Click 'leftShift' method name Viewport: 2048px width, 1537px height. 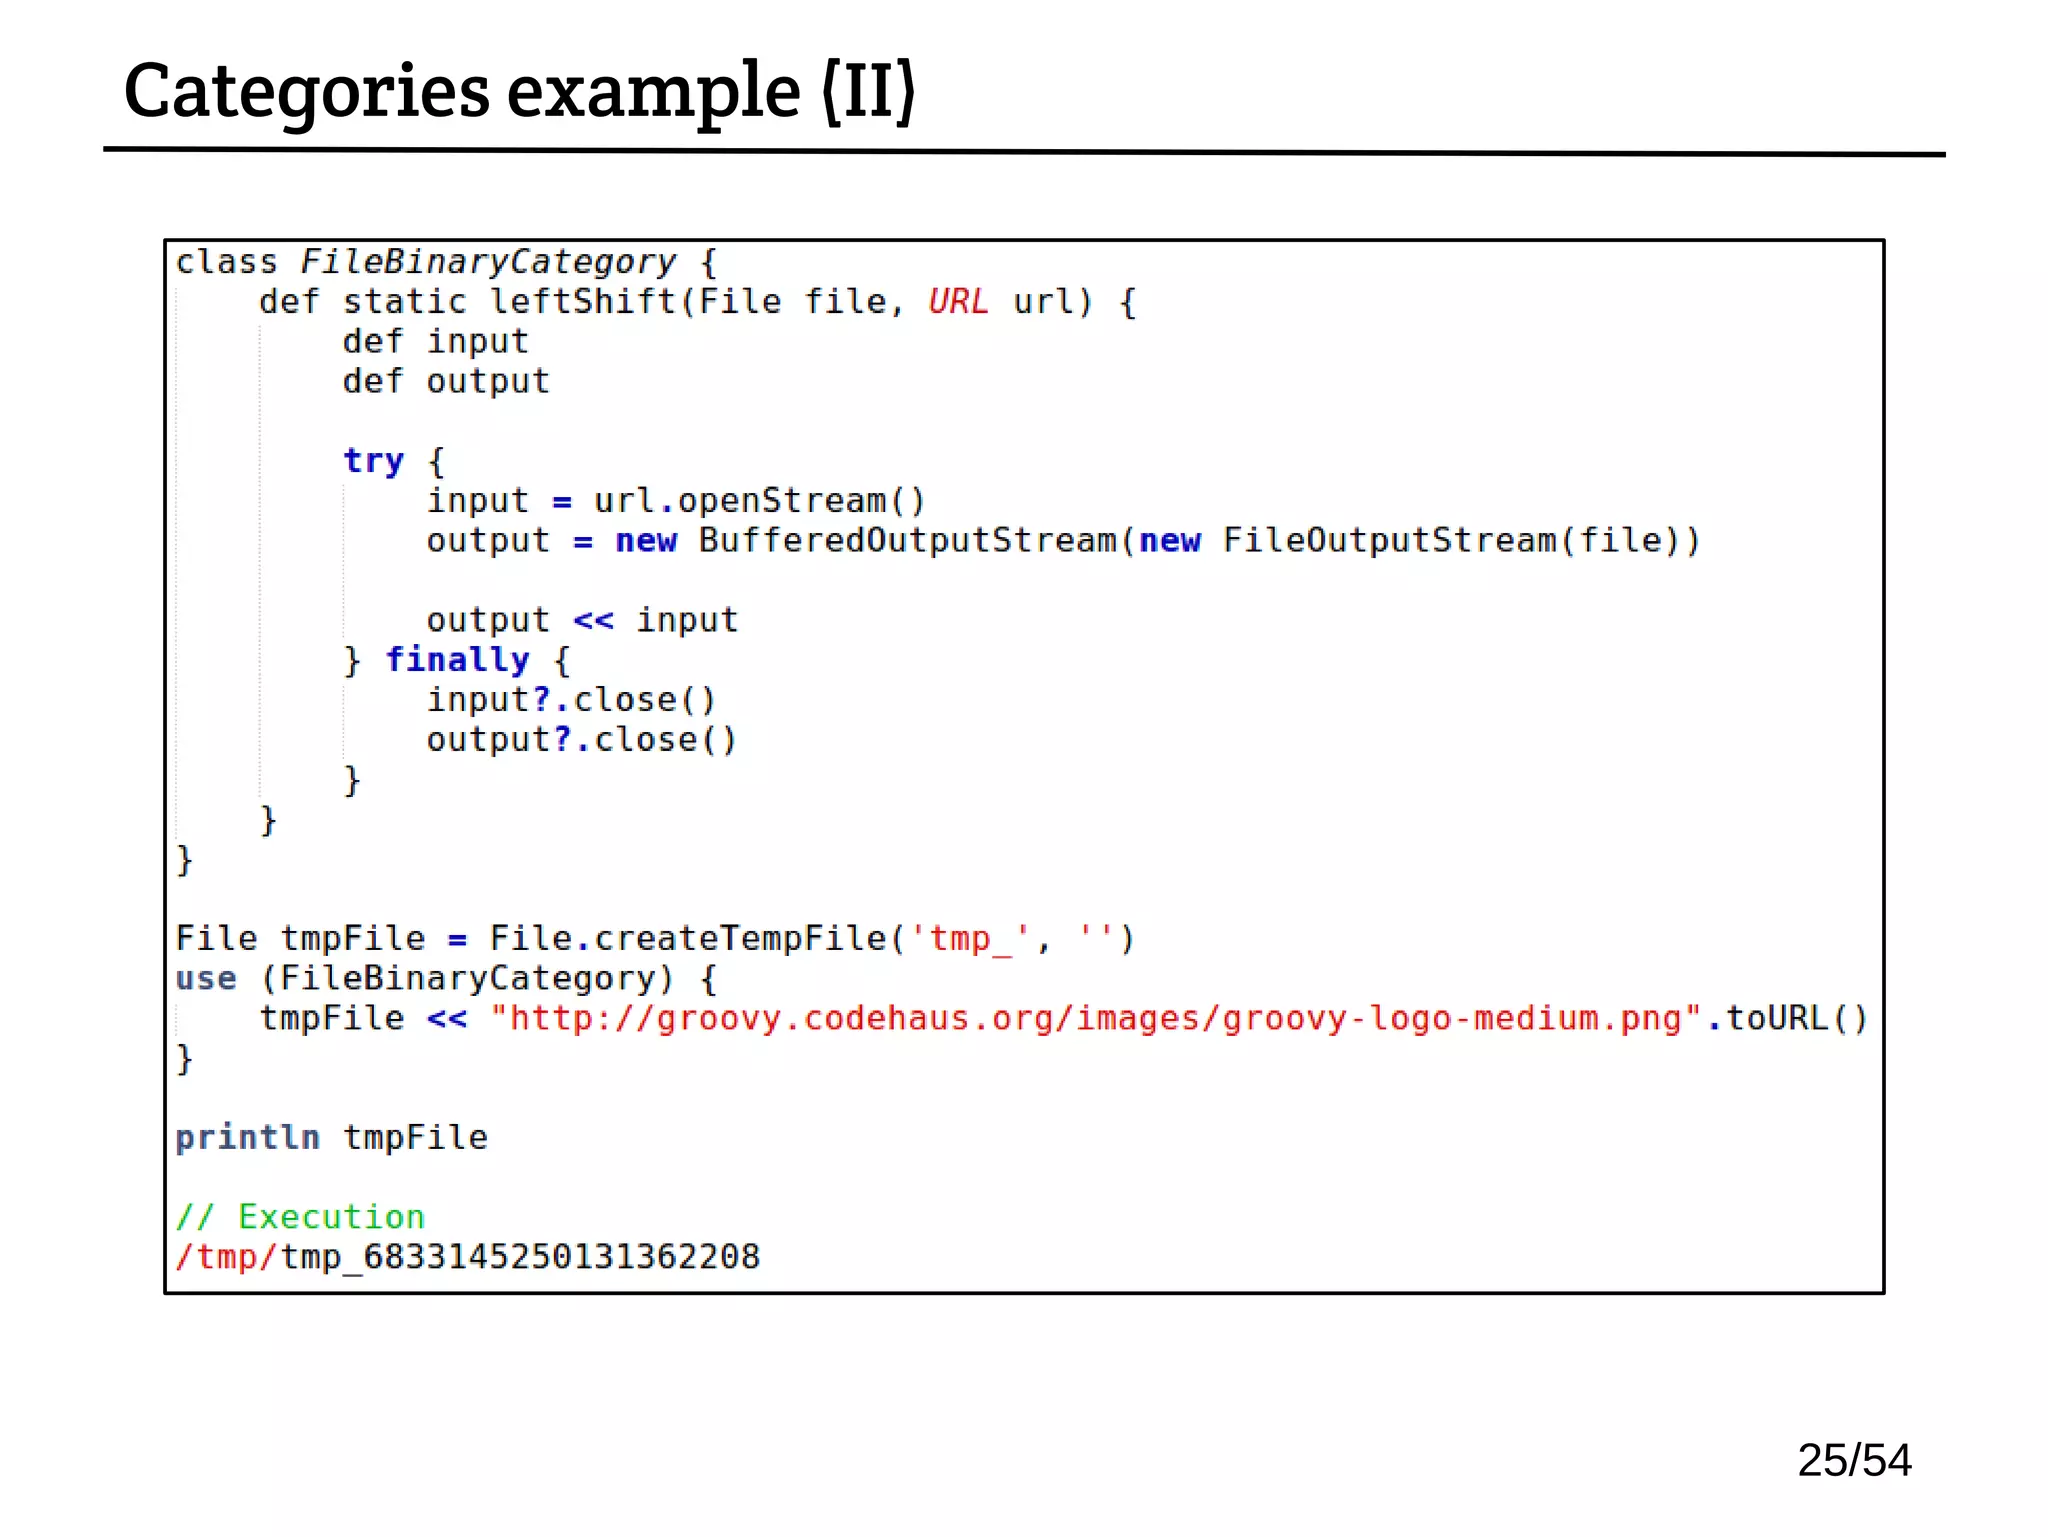(x=583, y=302)
